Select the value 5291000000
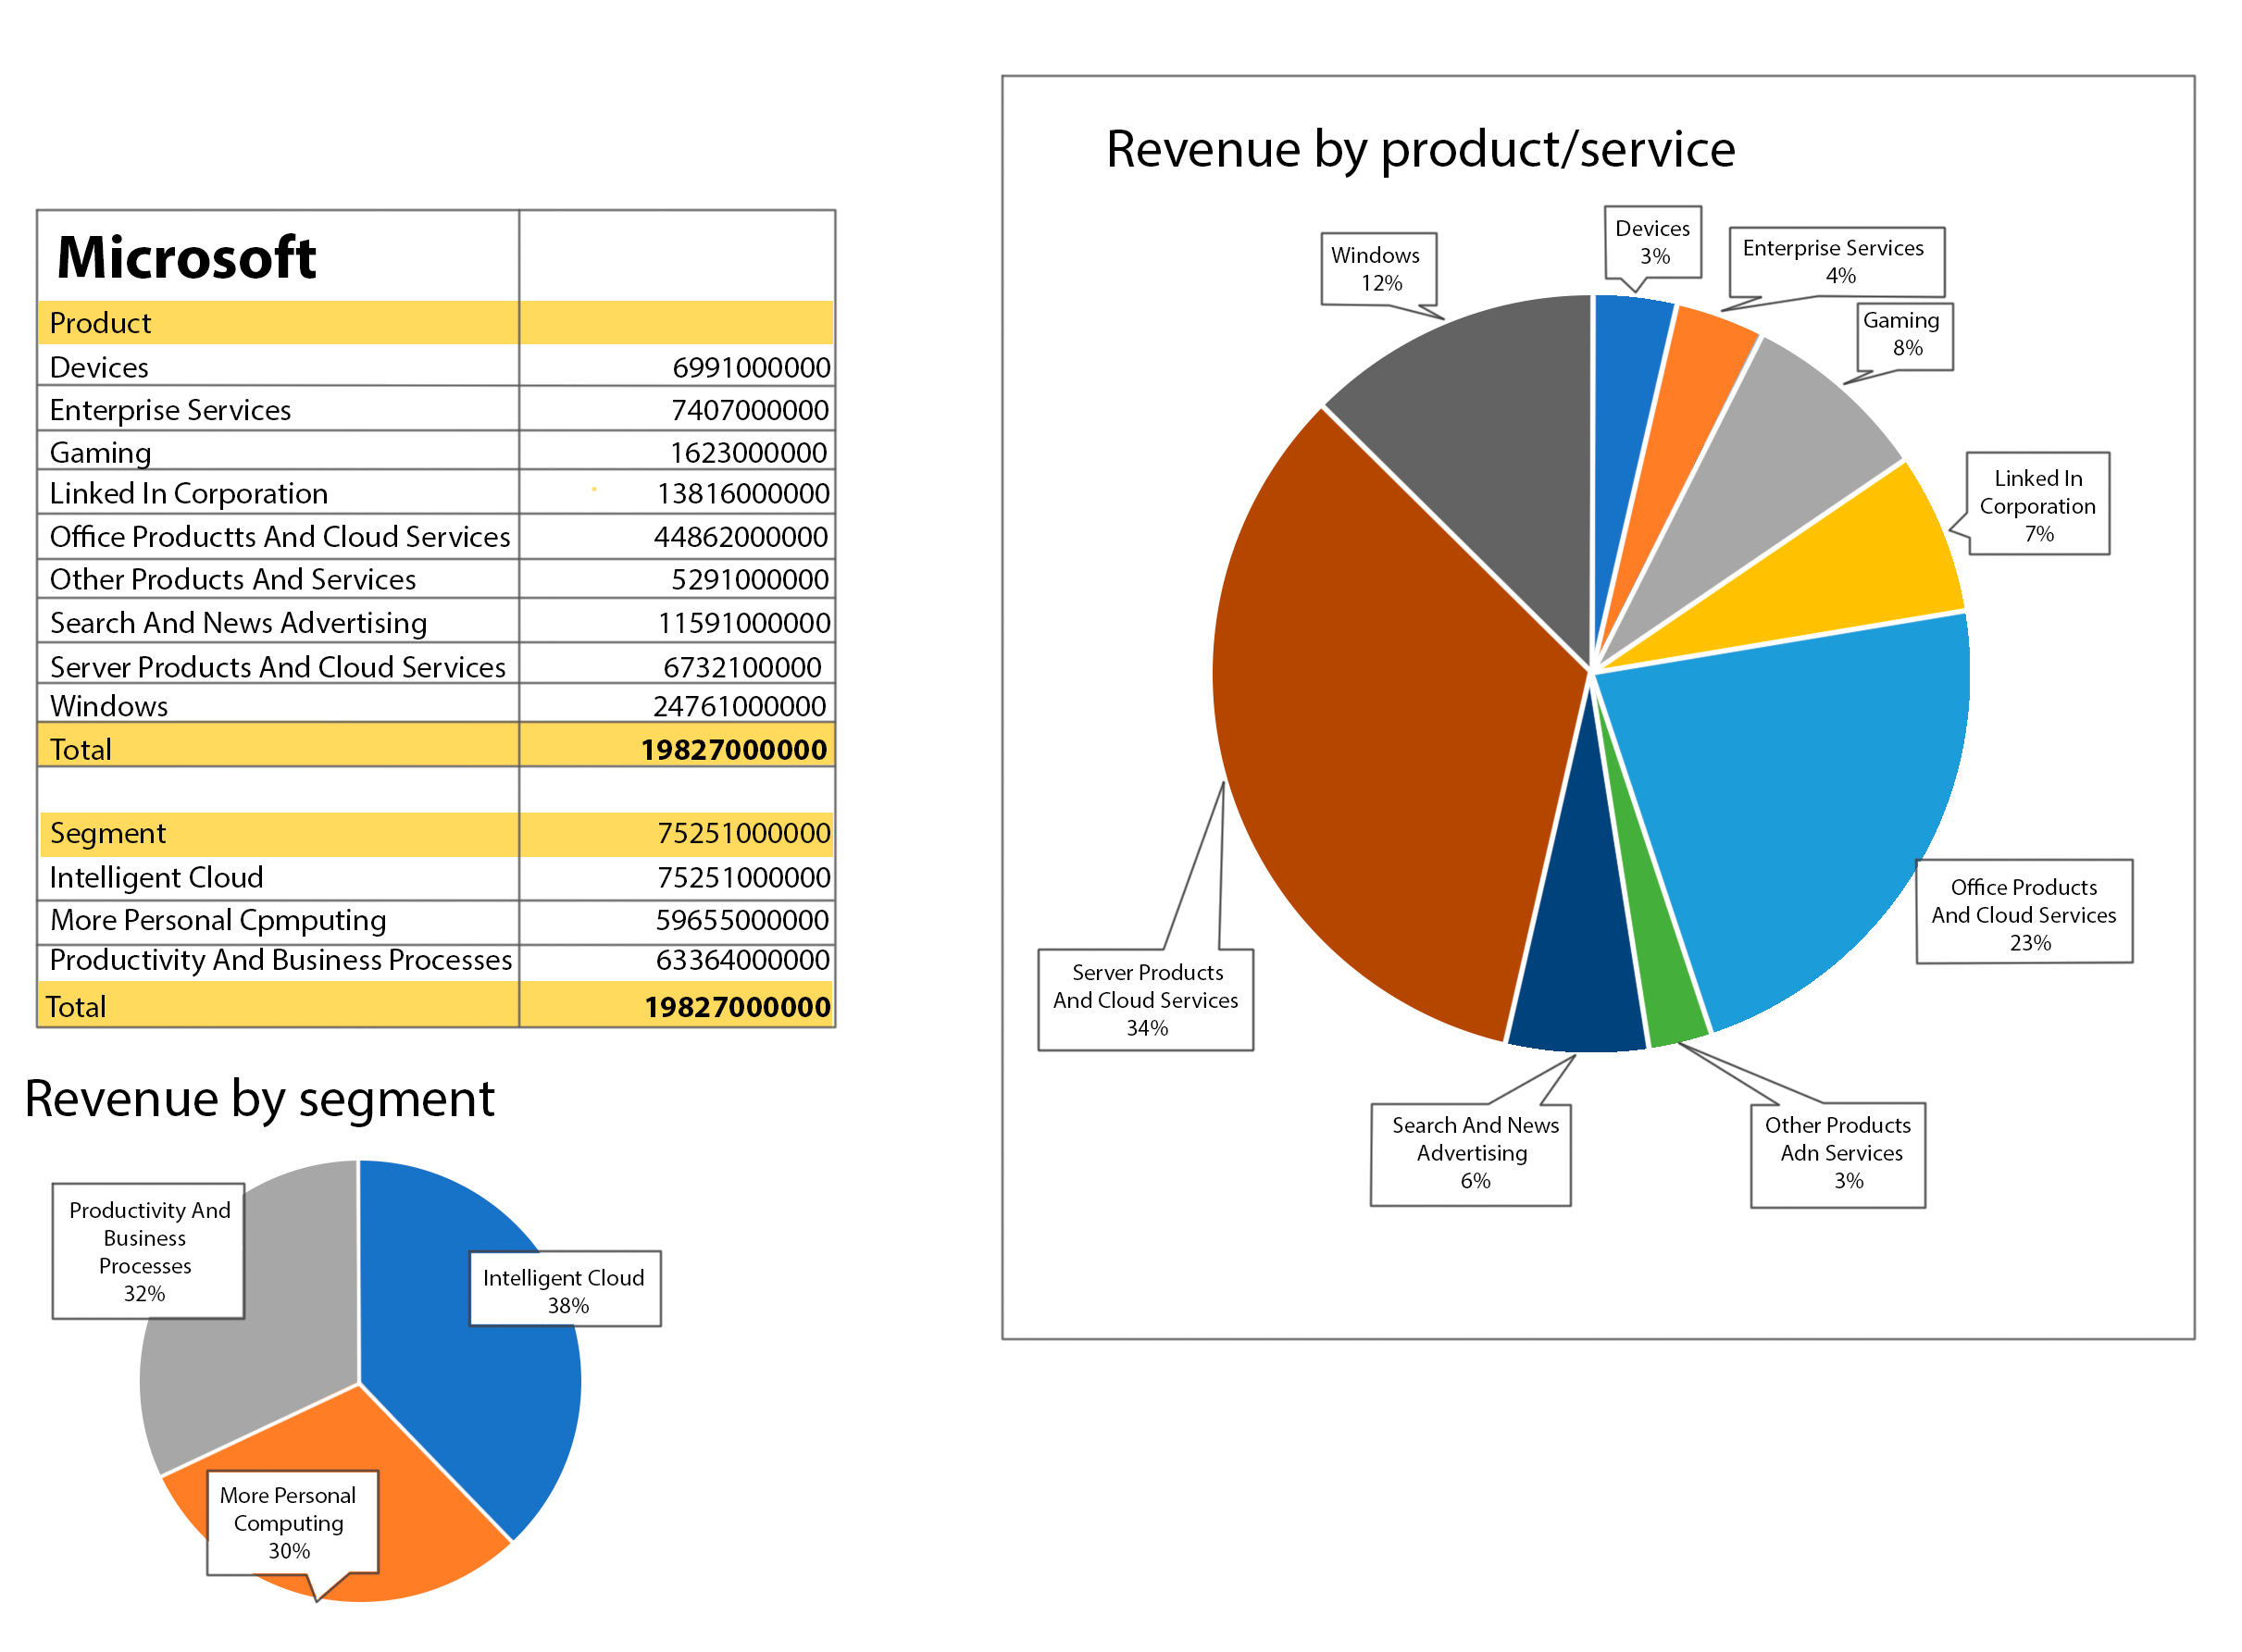Image resolution: width=2242 pixels, height=1652 pixels. point(750,580)
